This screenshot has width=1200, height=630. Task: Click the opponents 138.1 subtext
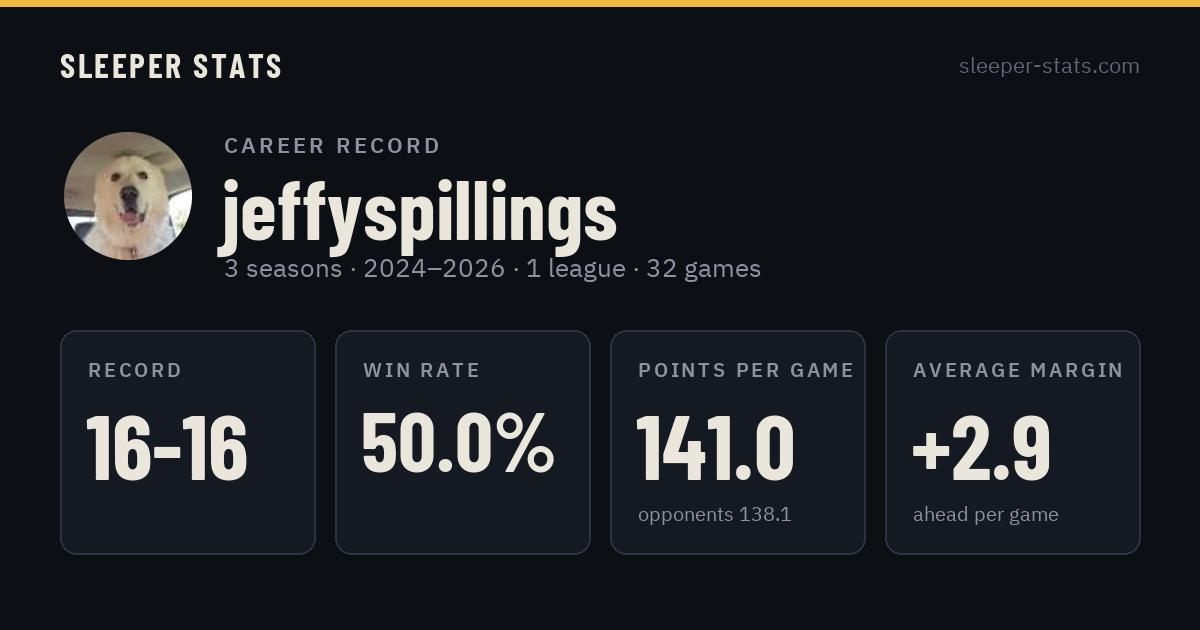click(x=714, y=515)
